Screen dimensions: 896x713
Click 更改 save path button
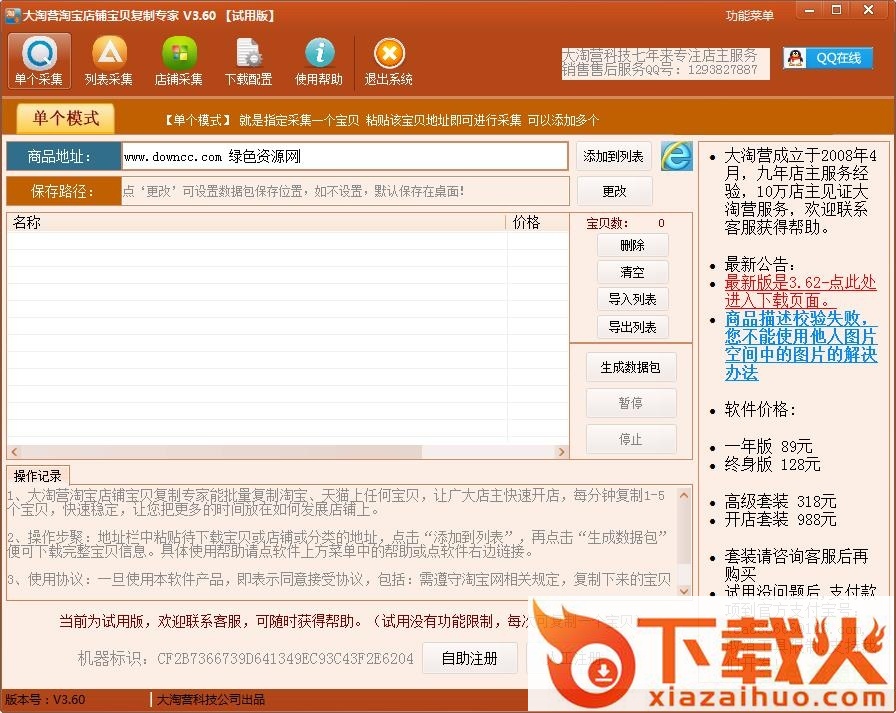(615, 191)
